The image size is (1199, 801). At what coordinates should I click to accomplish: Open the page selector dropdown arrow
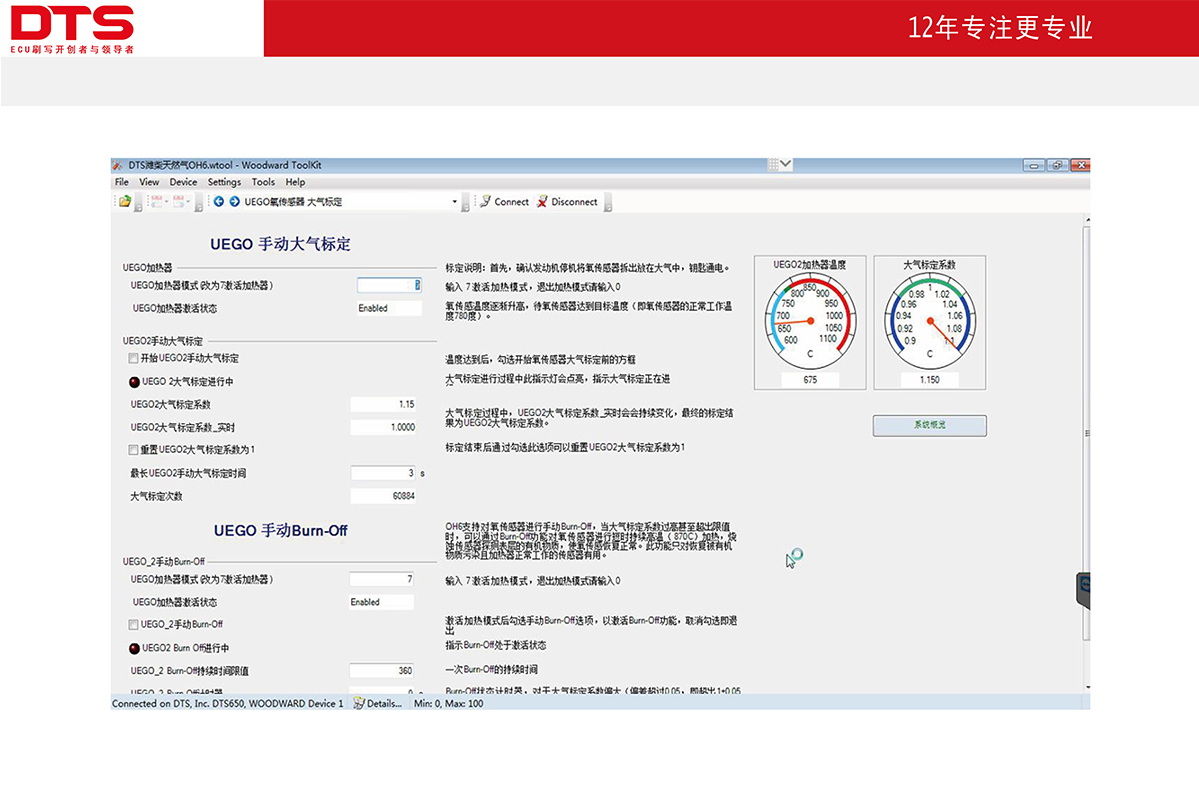pos(454,202)
